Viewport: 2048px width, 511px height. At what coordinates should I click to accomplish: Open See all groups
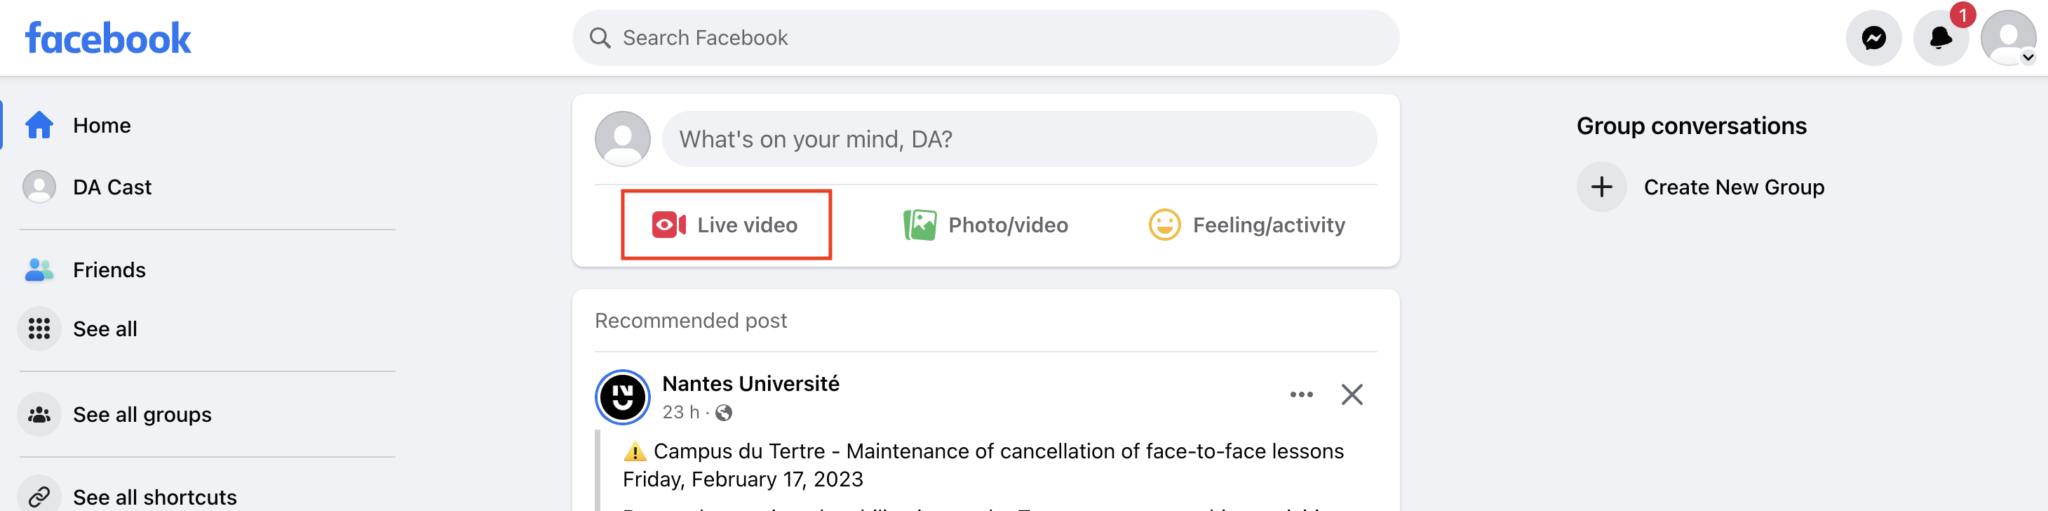tap(141, 414)
